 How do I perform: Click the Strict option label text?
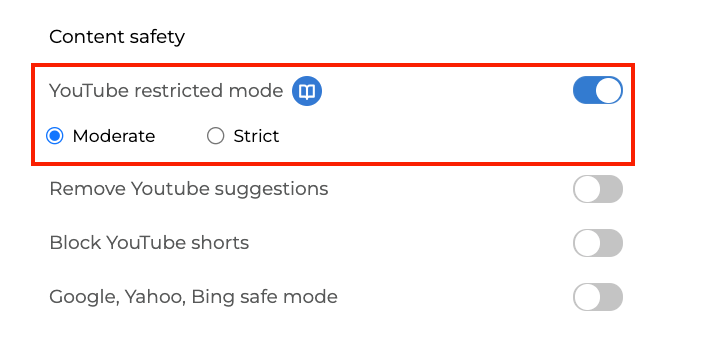tap(256, 136)
